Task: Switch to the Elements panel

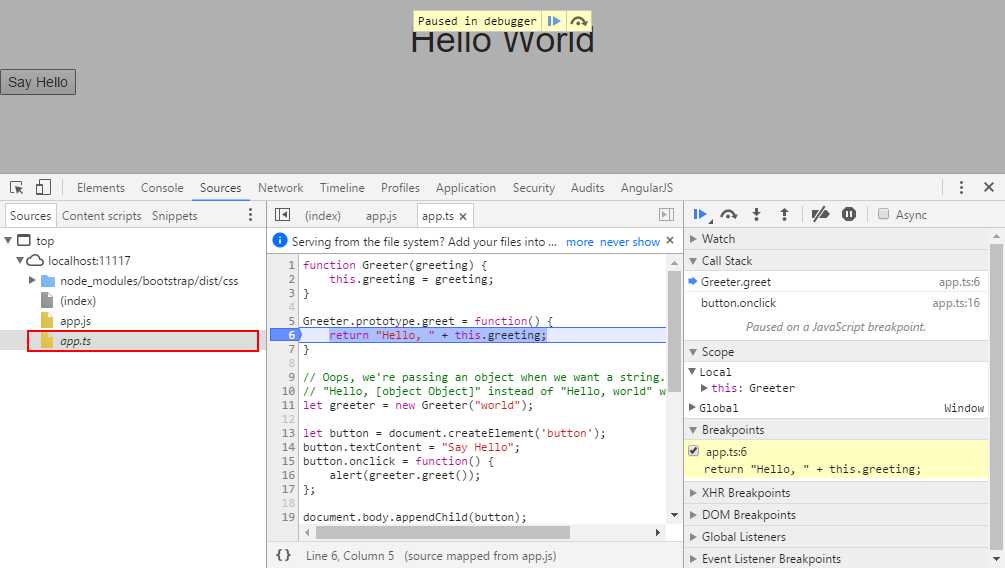Action: click(101, 188)
